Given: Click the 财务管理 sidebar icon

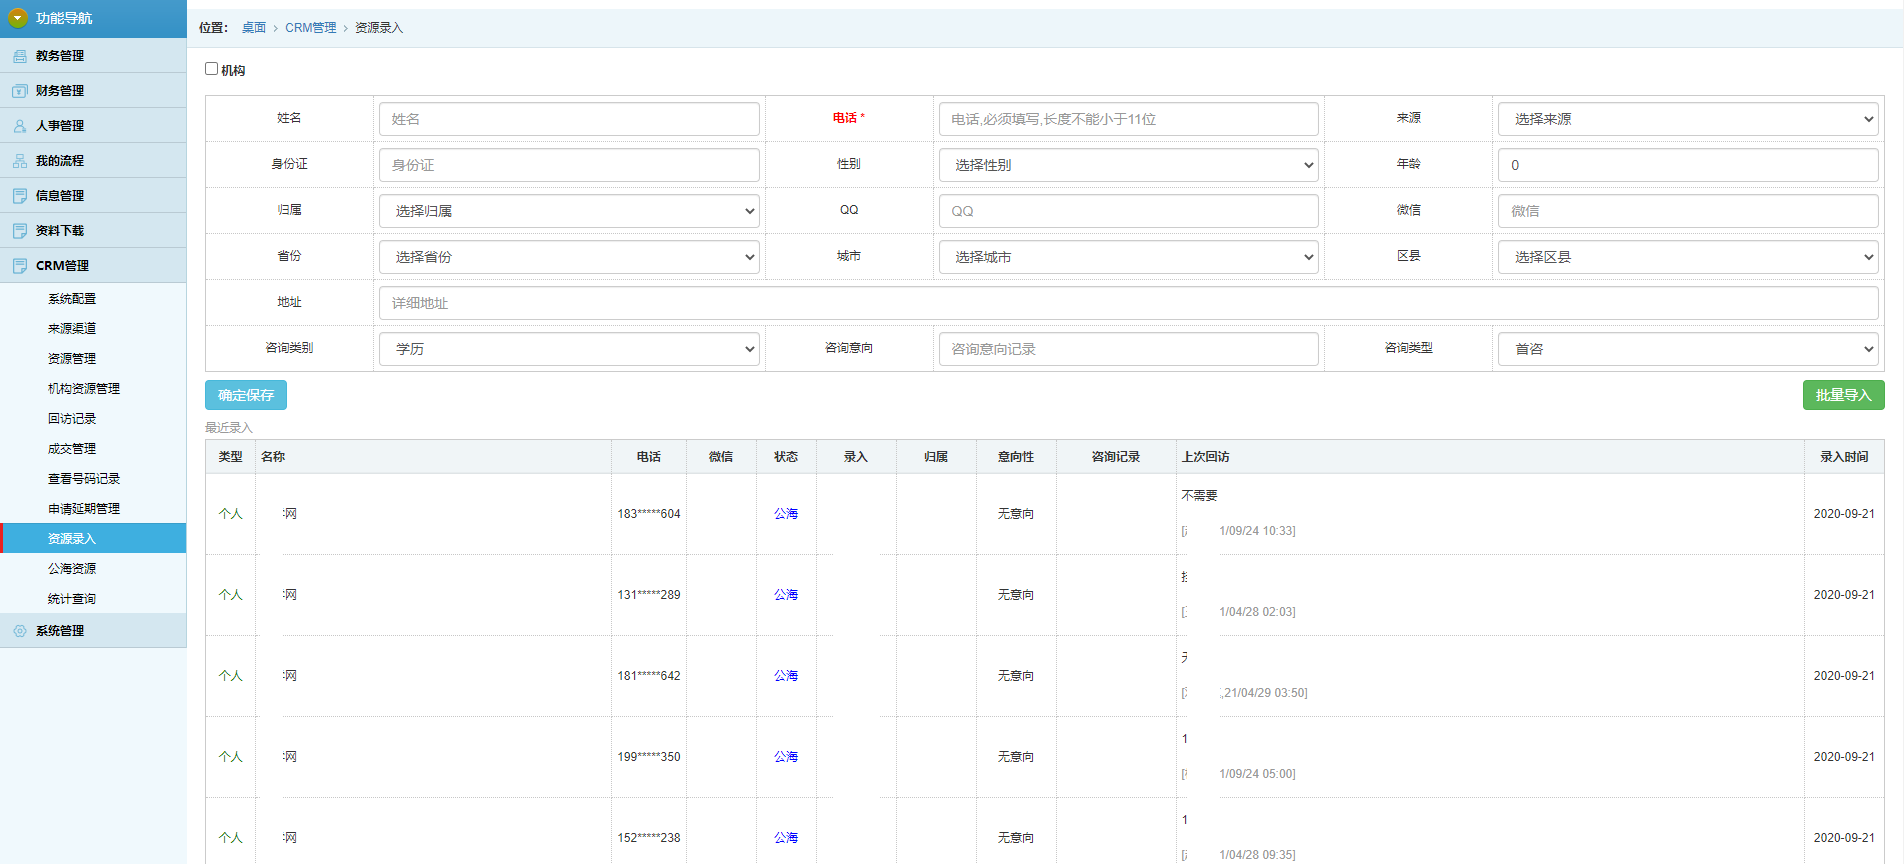Looking at the screenshot, I should point(20,91).
